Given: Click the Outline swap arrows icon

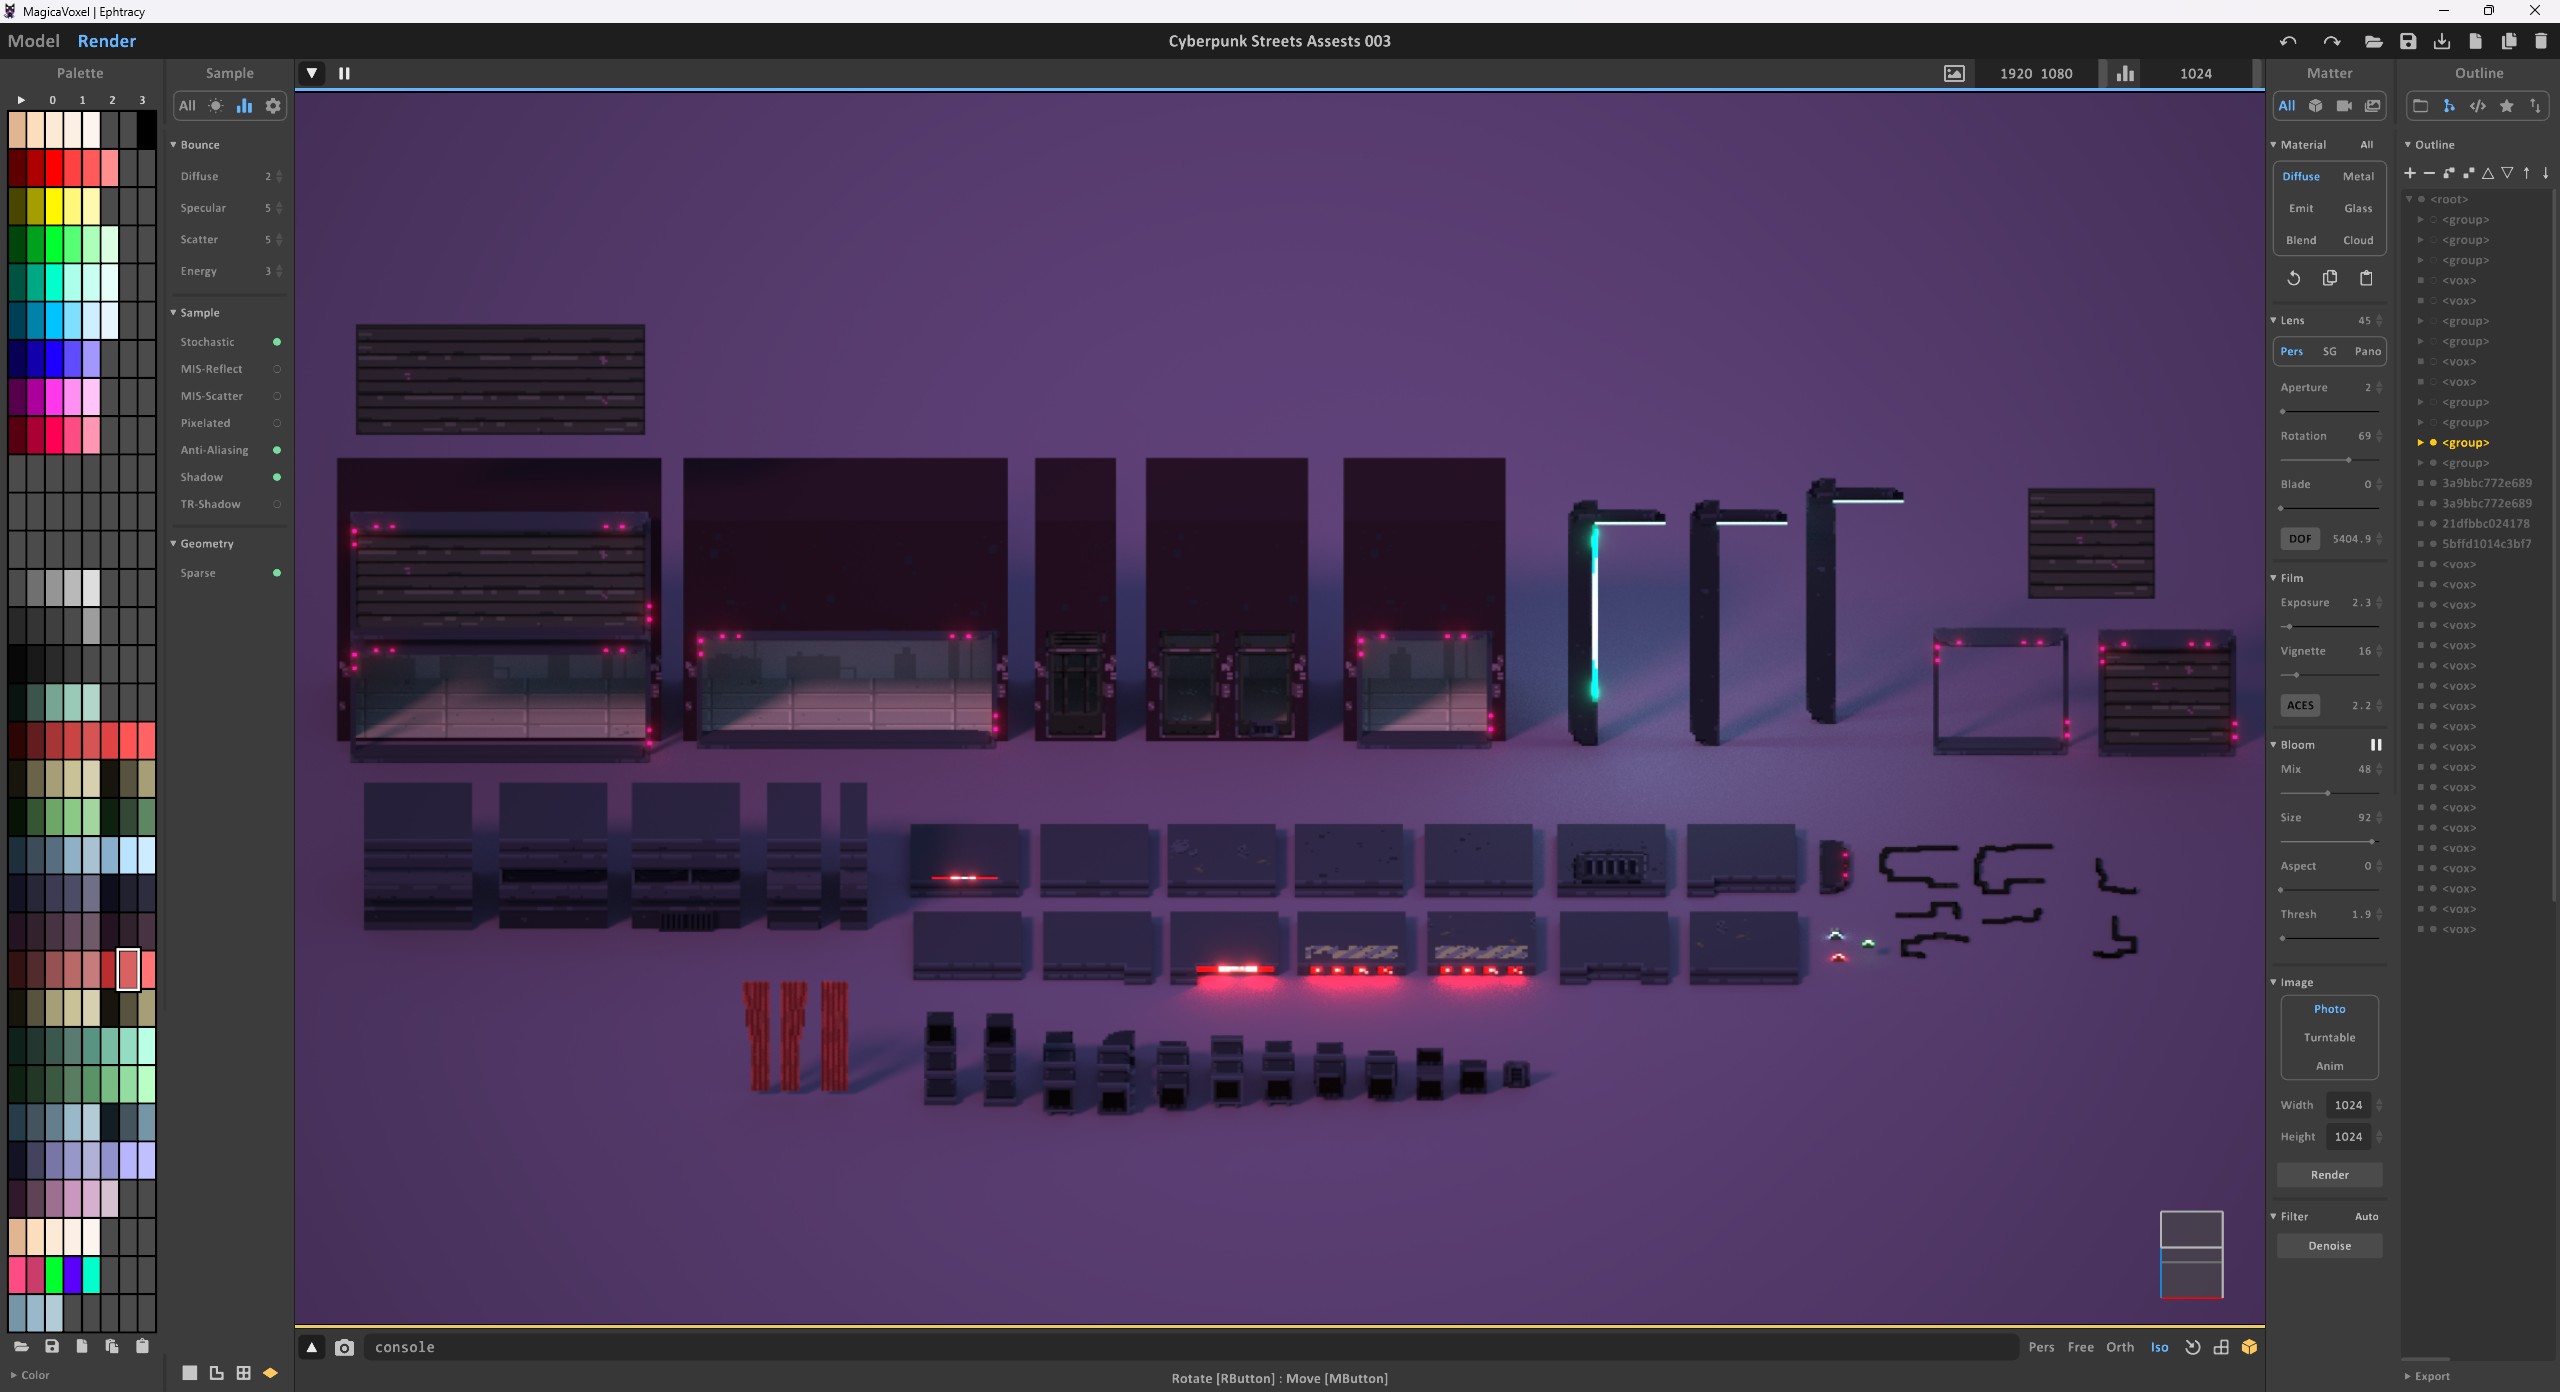Looking at the screenshot, I should [2535, 106].
